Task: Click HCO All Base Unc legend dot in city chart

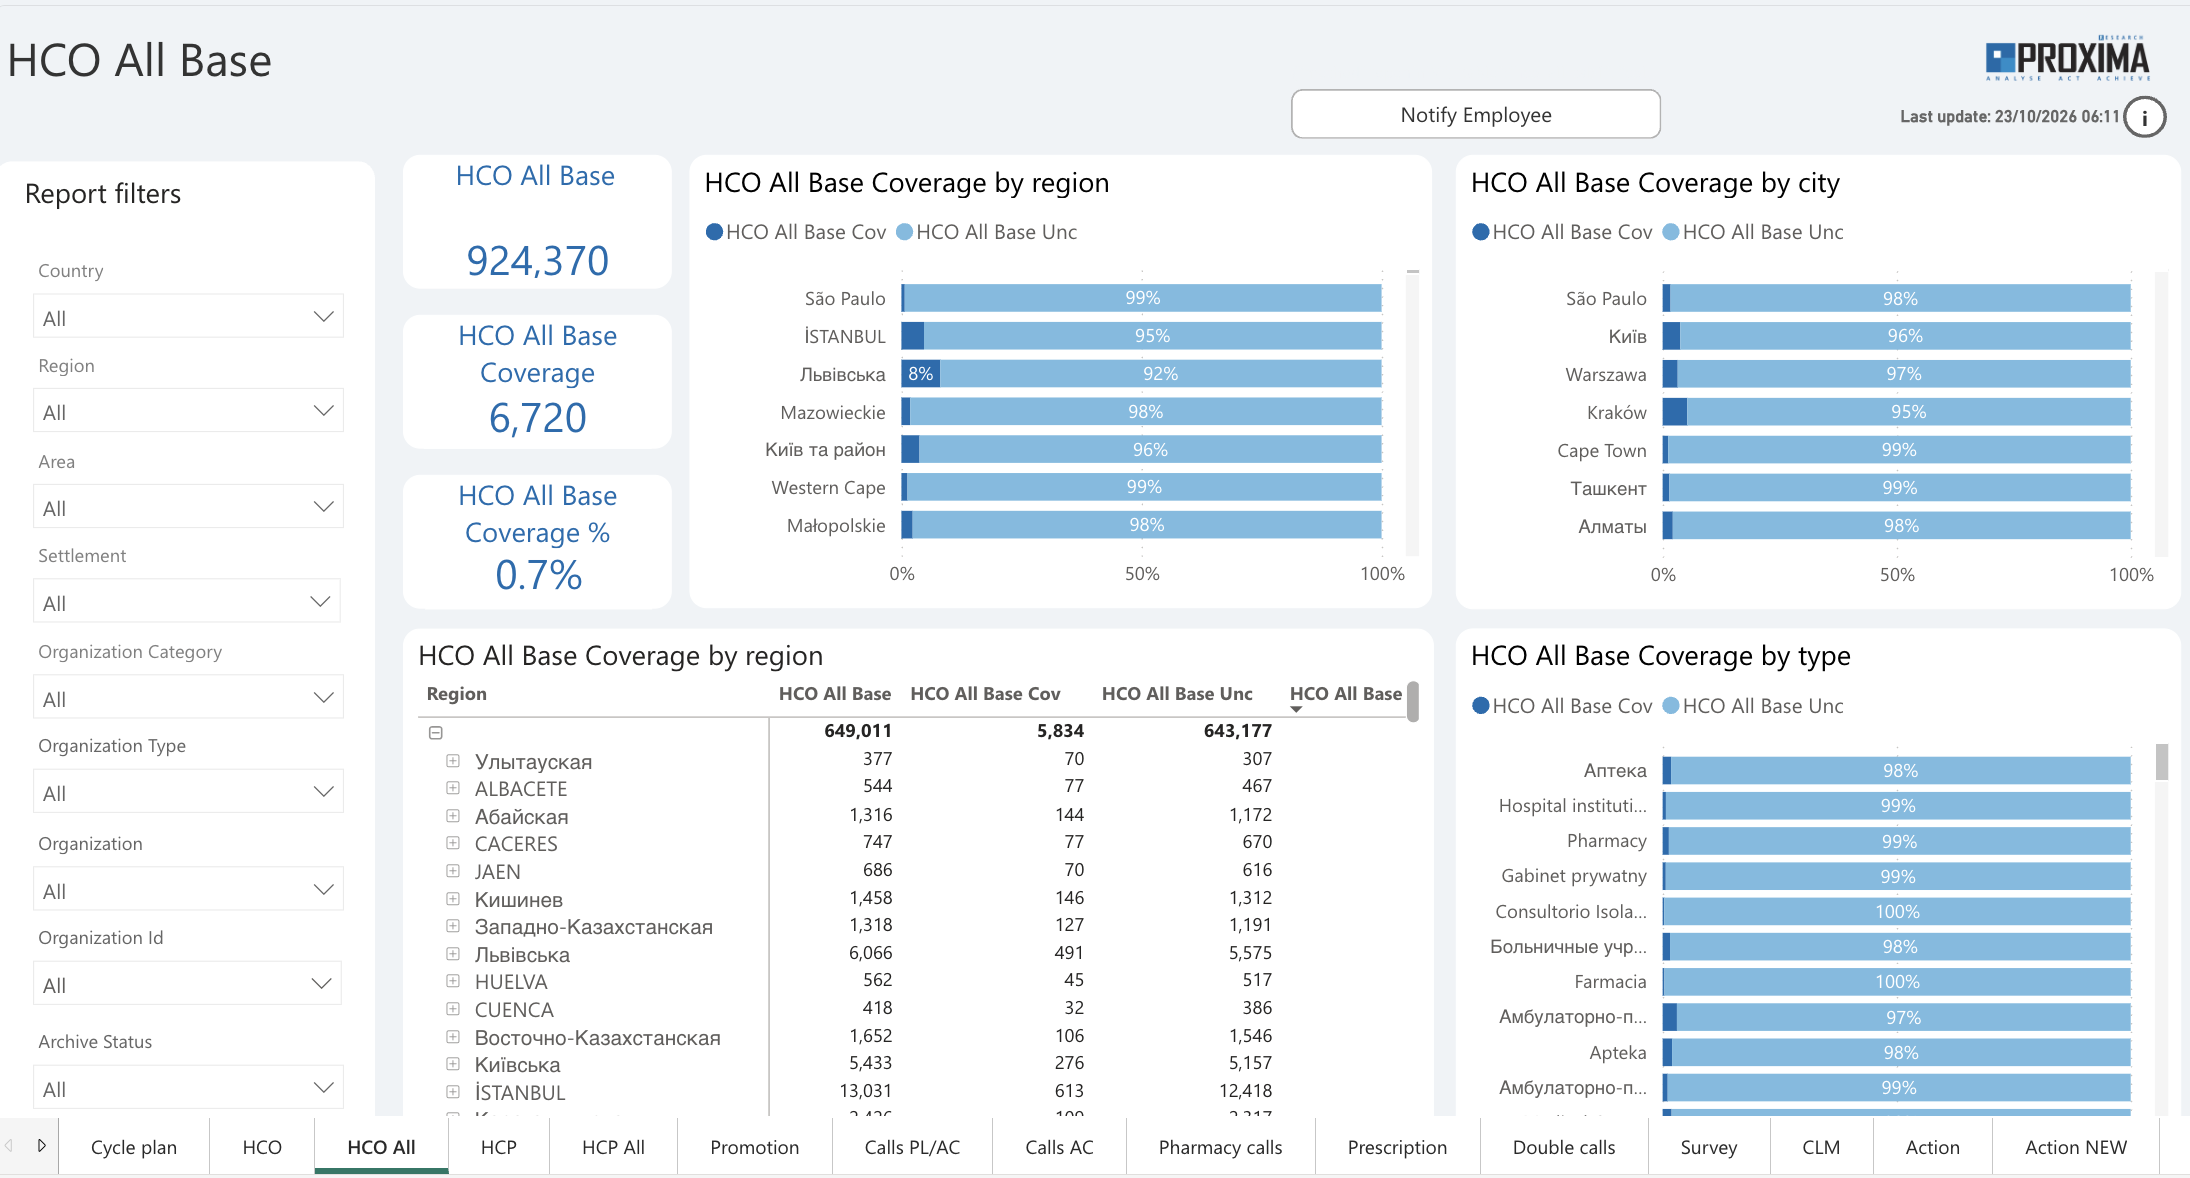Action: pos(1671,232)
